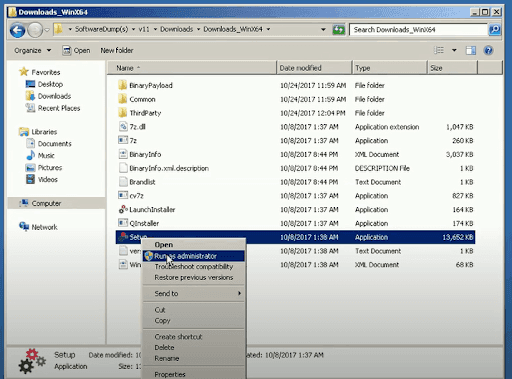
Task: Open the view options dropdown arrow
Action: coord(454,50)
